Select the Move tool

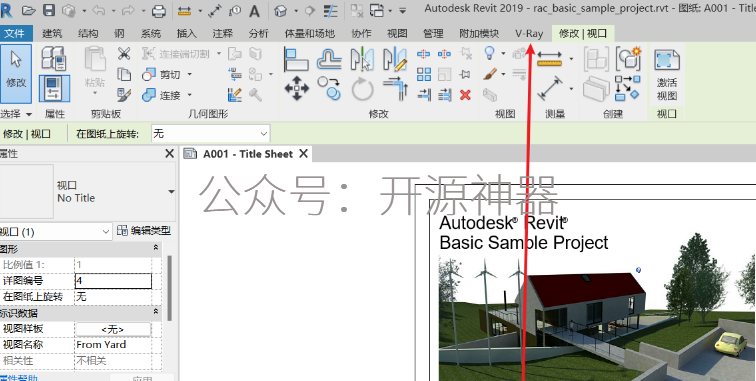click(x=296, y=89)
